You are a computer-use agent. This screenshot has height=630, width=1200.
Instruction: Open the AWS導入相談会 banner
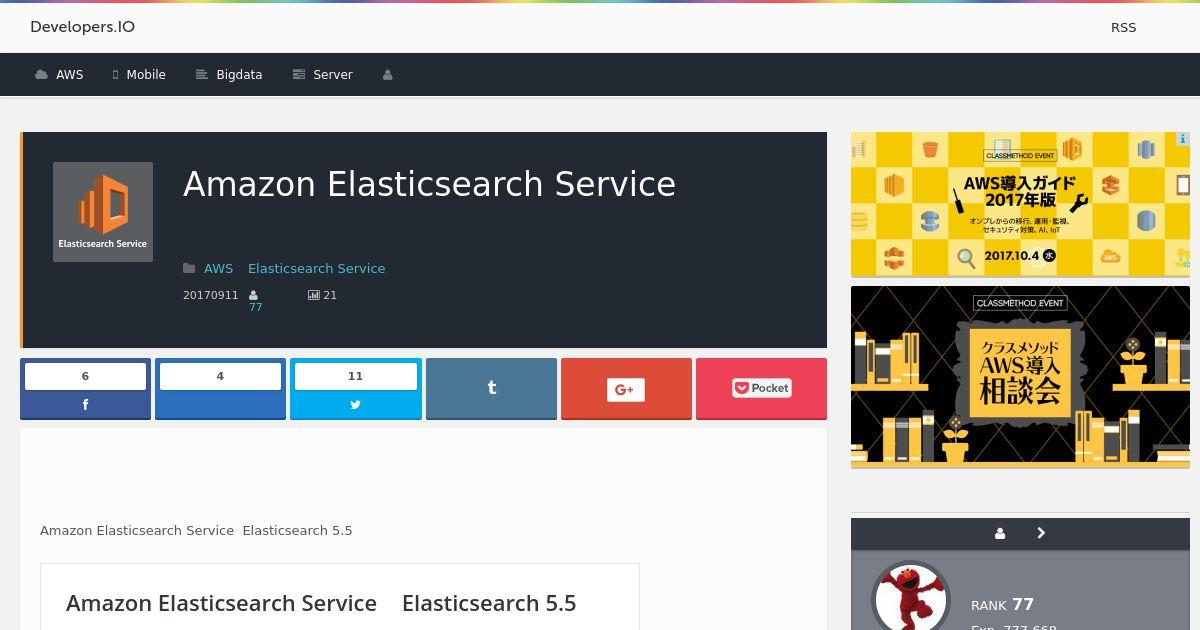pos(1020,376)
